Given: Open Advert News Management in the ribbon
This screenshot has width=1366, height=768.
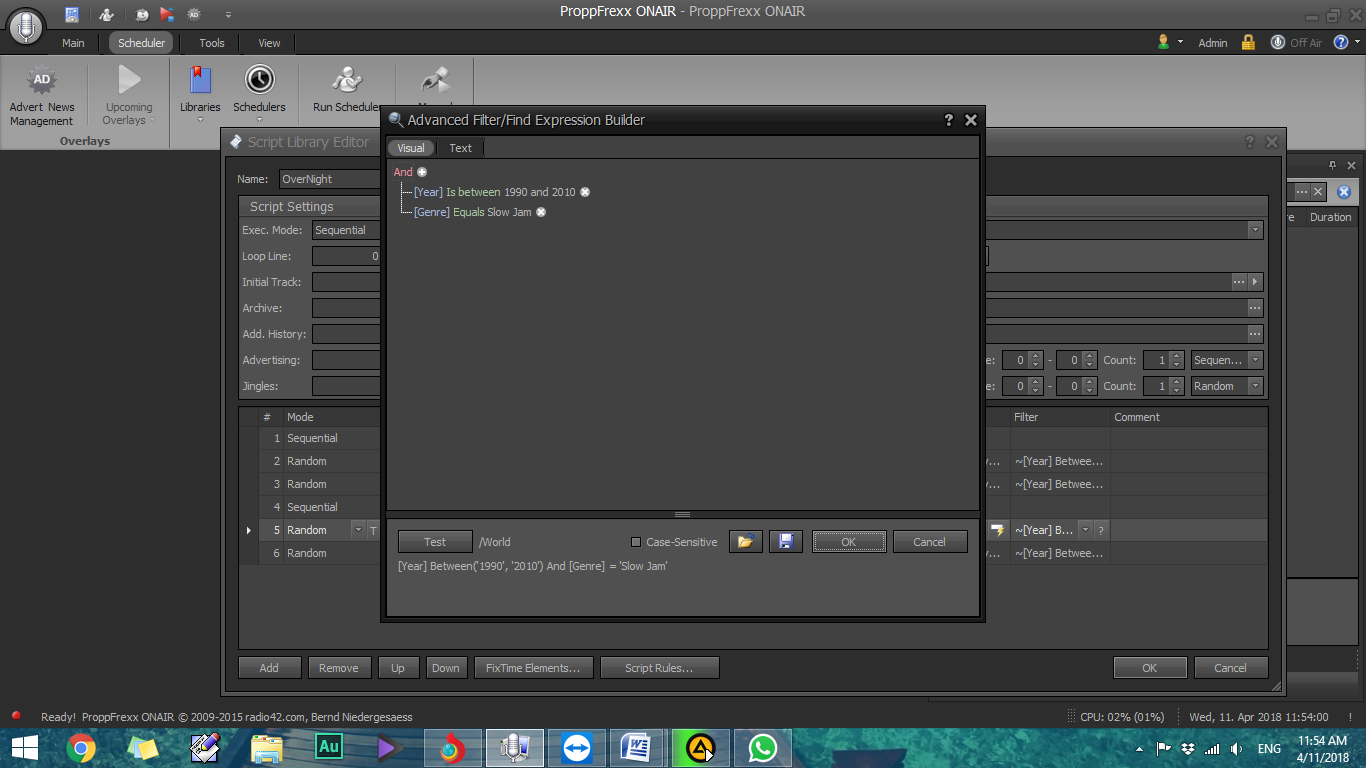Looking at the screenshot, I should 42,97.
